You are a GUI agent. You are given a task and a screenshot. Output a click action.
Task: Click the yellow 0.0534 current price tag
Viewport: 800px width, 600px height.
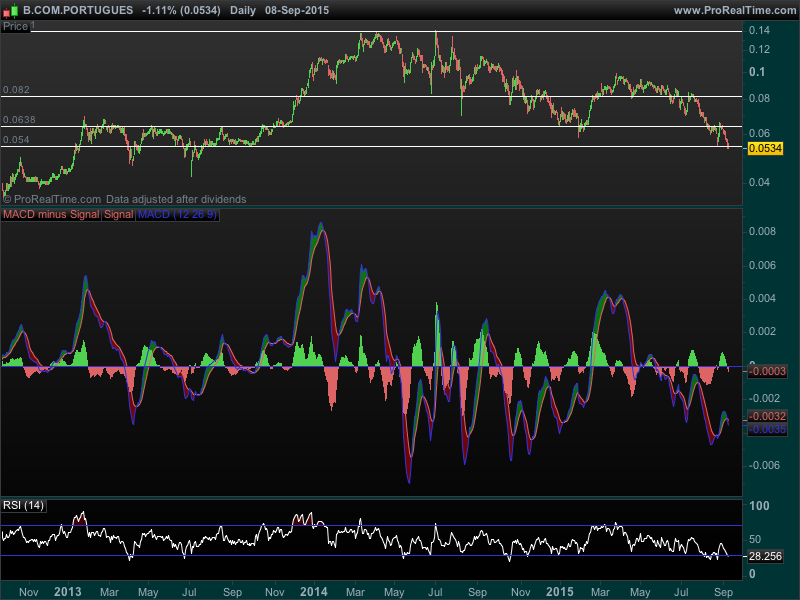(765, 148)
